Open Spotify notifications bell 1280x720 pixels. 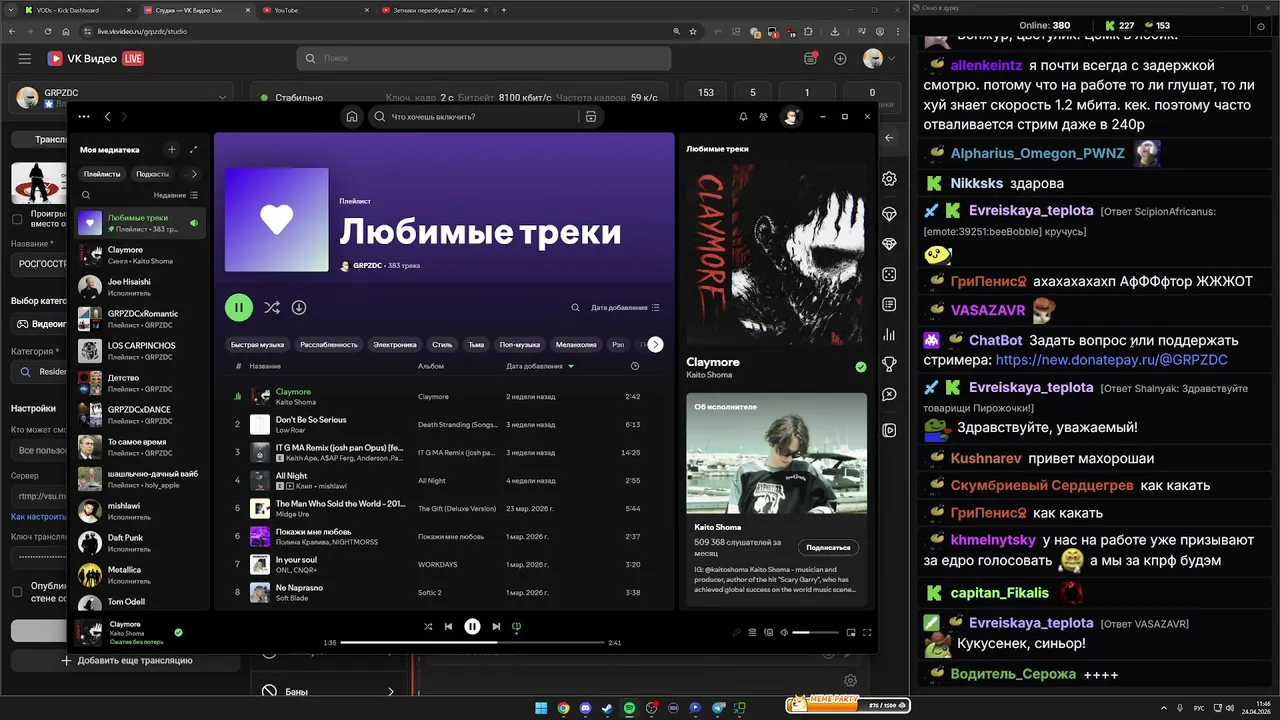pos(743,117)
